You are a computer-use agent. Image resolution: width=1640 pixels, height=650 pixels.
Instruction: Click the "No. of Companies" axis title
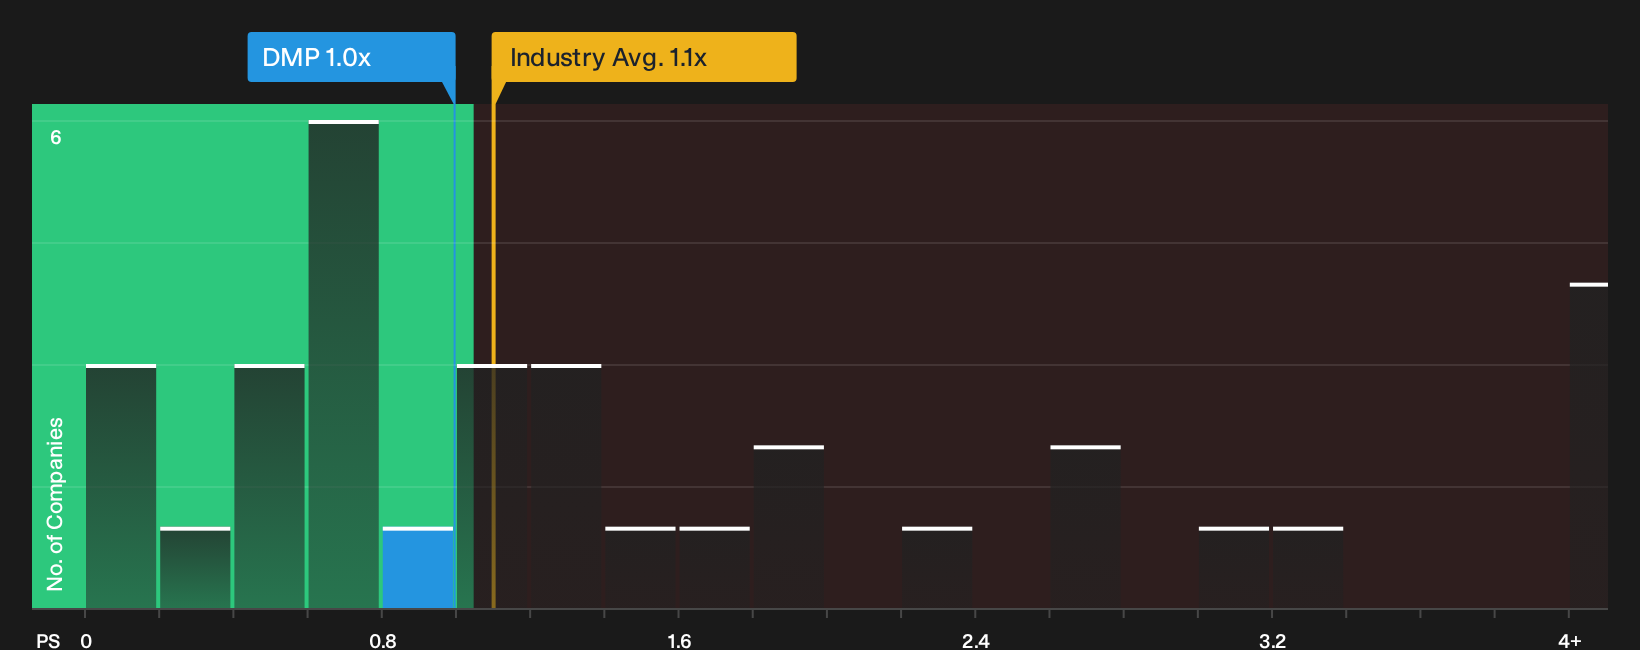(x=55, y=504)
